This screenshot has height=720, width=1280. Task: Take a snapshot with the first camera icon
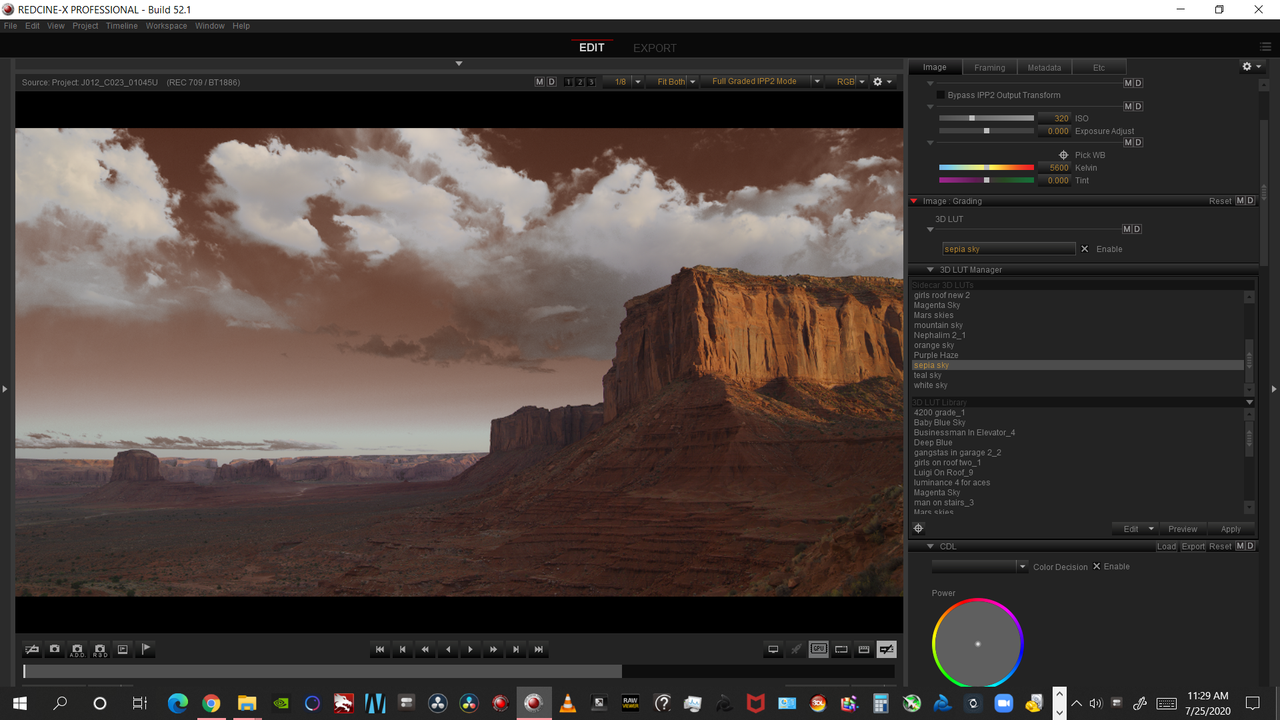[55, 649]
